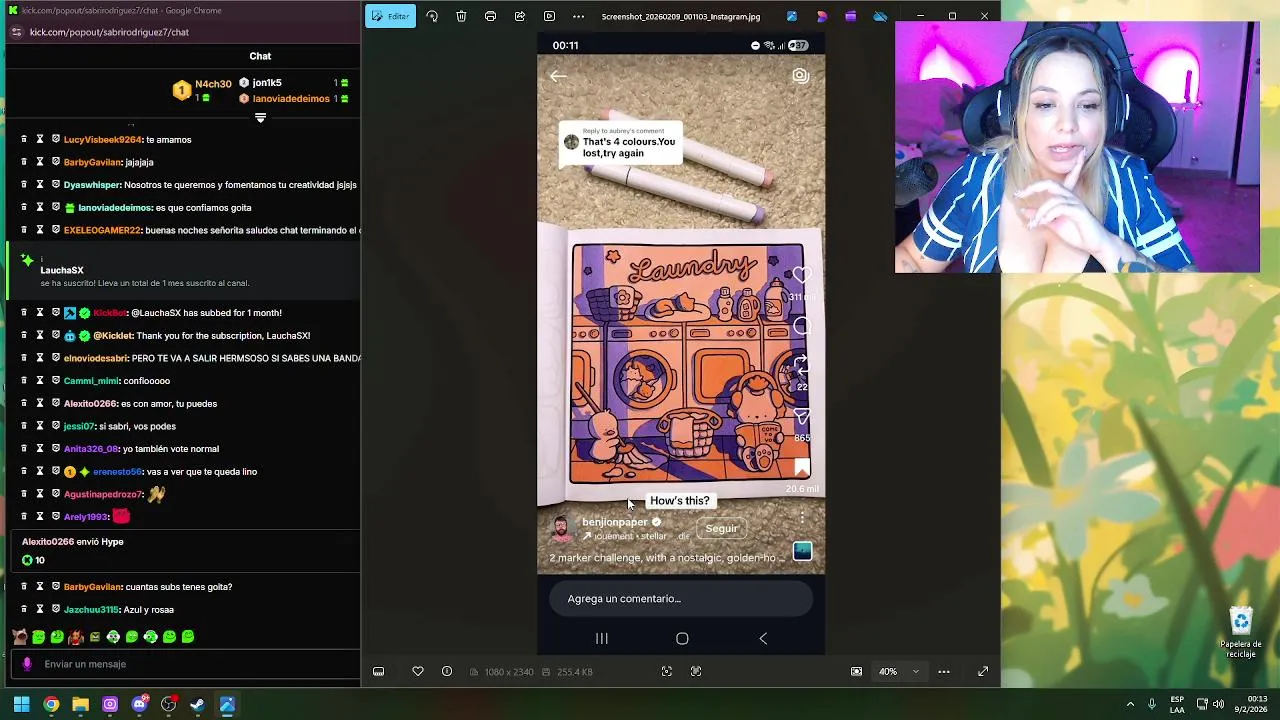This screenshot has height=720, width=1280.
Task: Click the Chrome address bar URL
Action: 109,32
